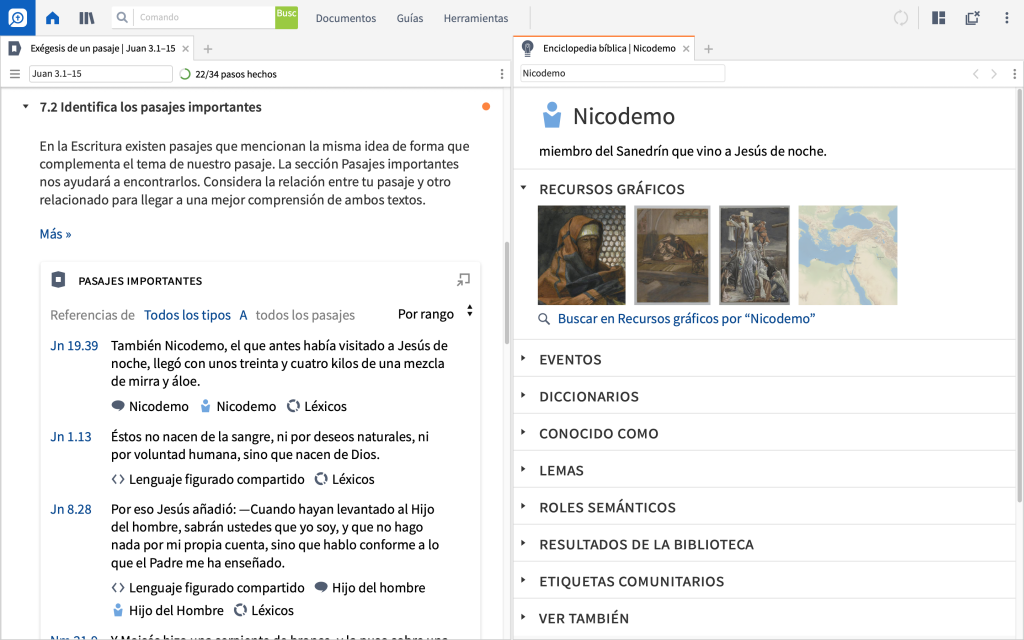Open the hamburger menu of the exegesis guide
Screen dimensions: 1024x640
pyautogui.click(x=15, y=73)
